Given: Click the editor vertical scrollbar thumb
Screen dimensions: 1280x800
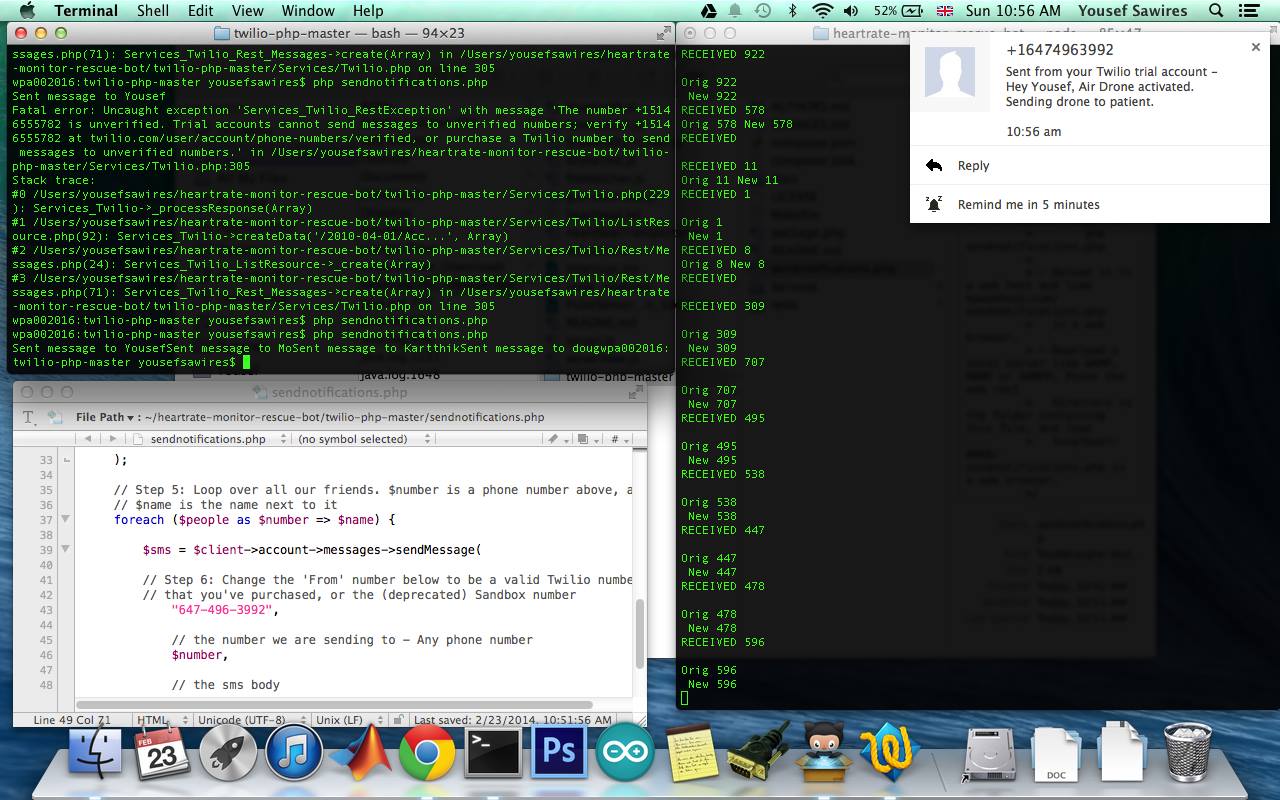Looking at the screenshot, I should point(640,633).
